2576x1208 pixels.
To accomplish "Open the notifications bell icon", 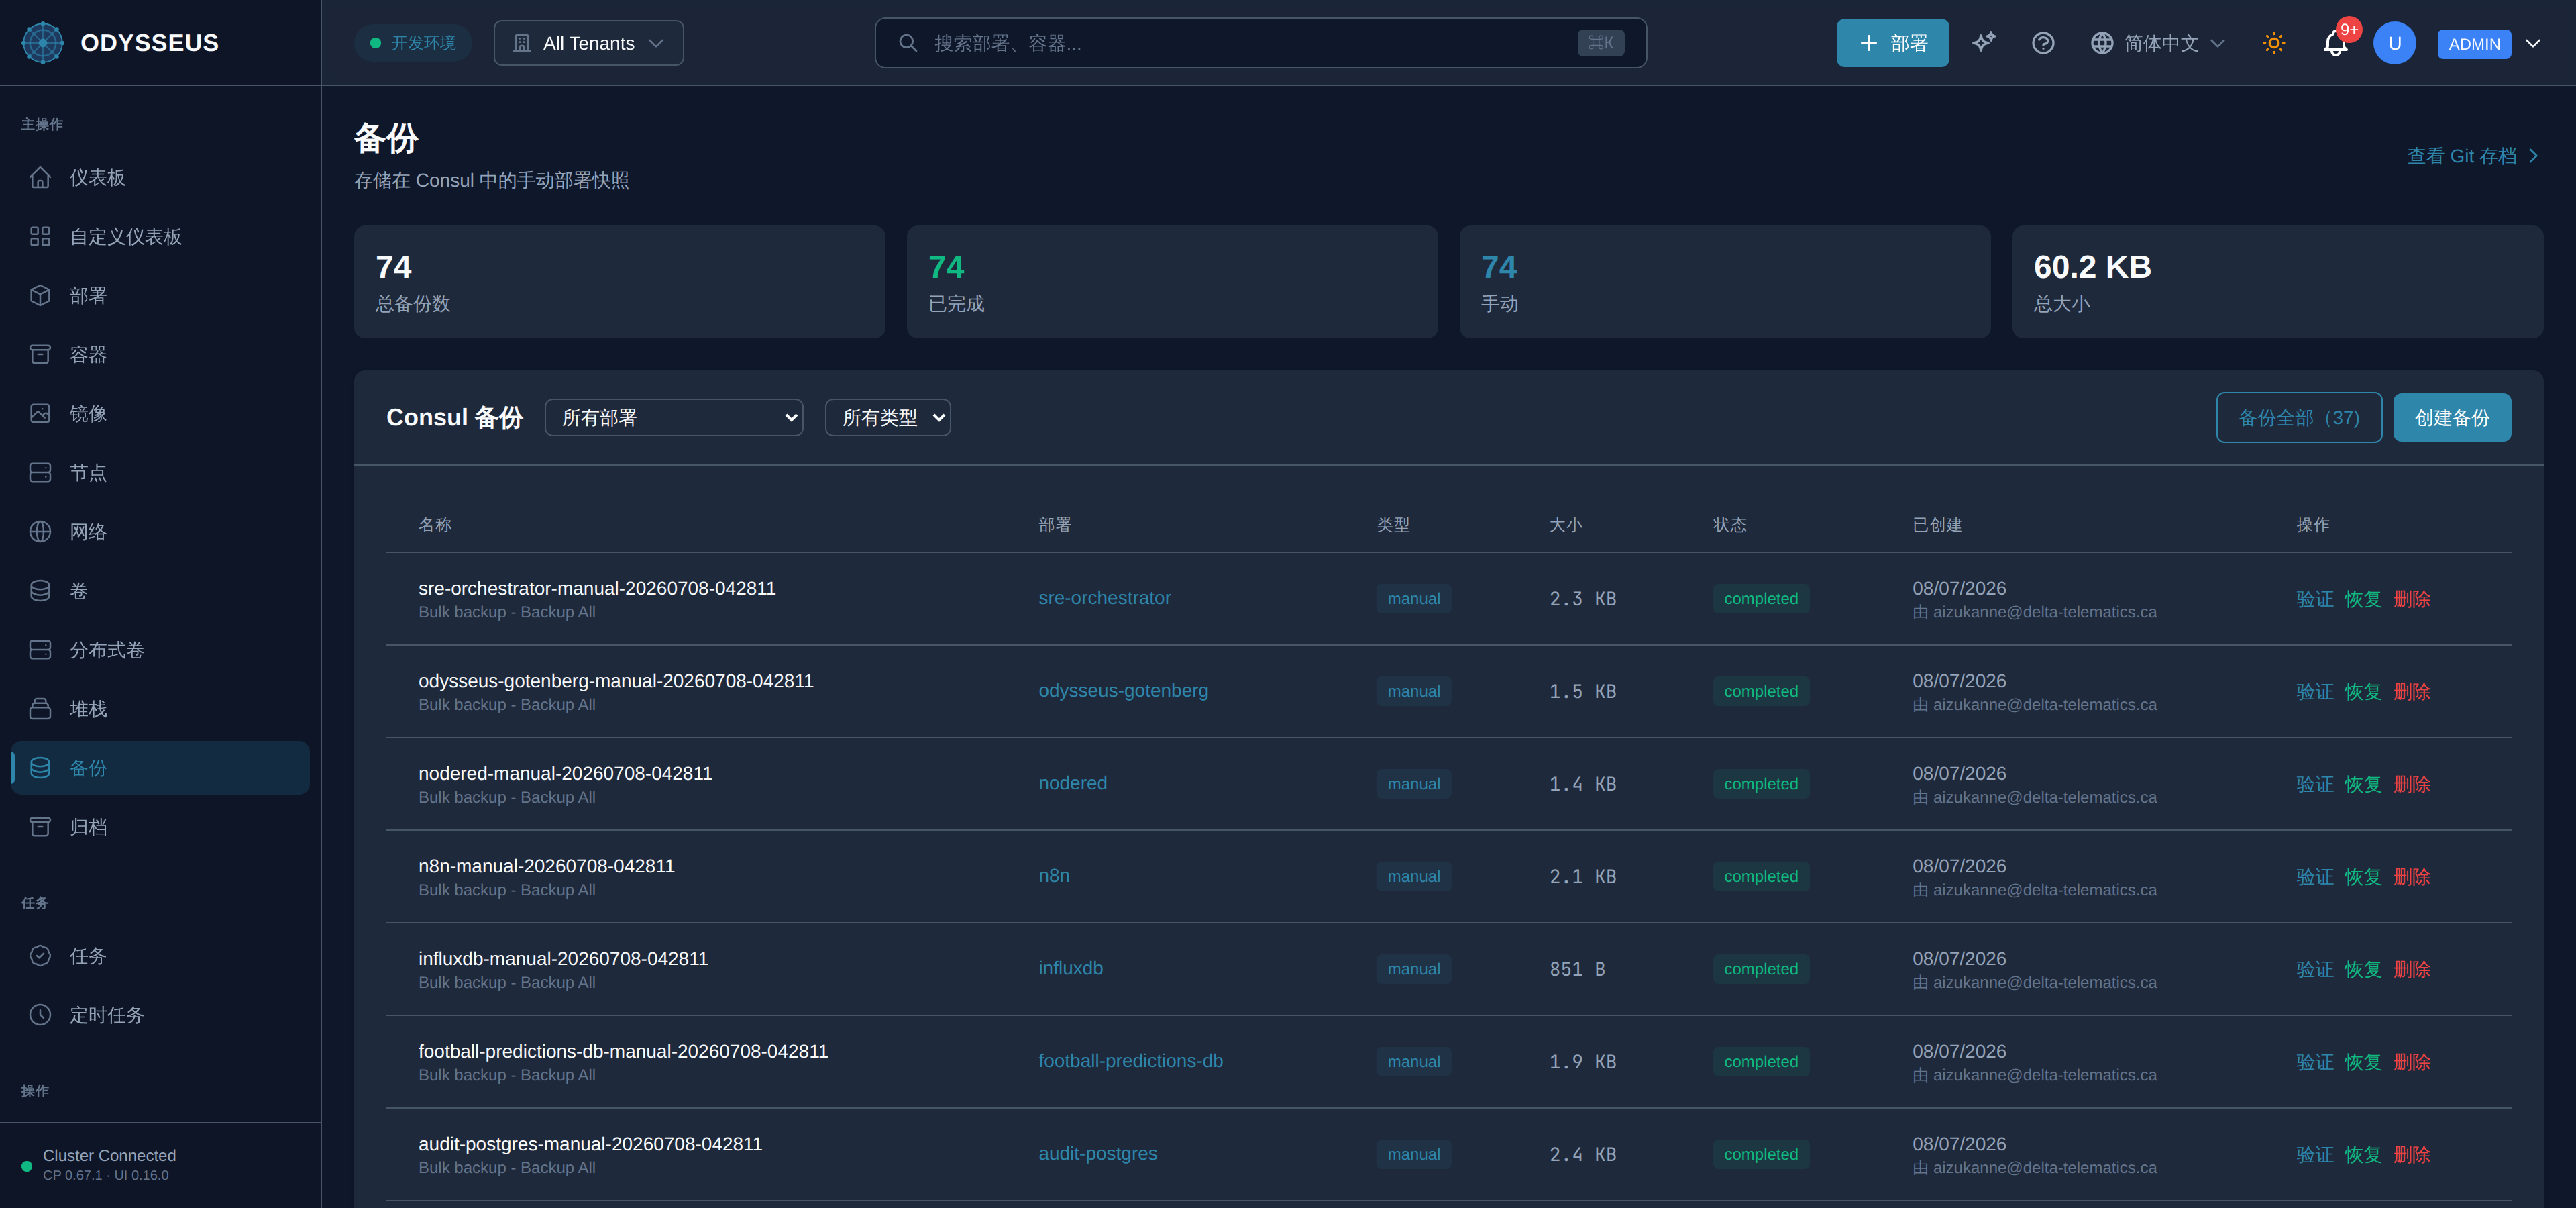I will 2336,43.
